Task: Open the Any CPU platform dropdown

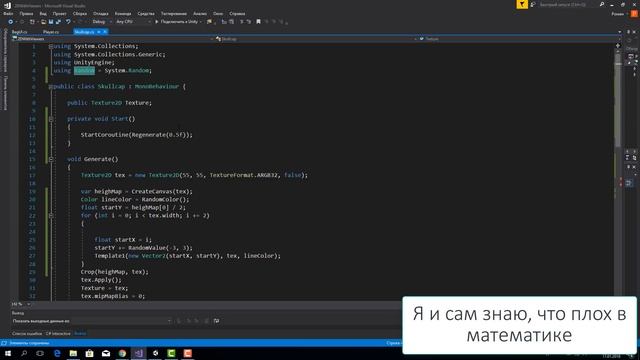Action: (x=133, y=22)
